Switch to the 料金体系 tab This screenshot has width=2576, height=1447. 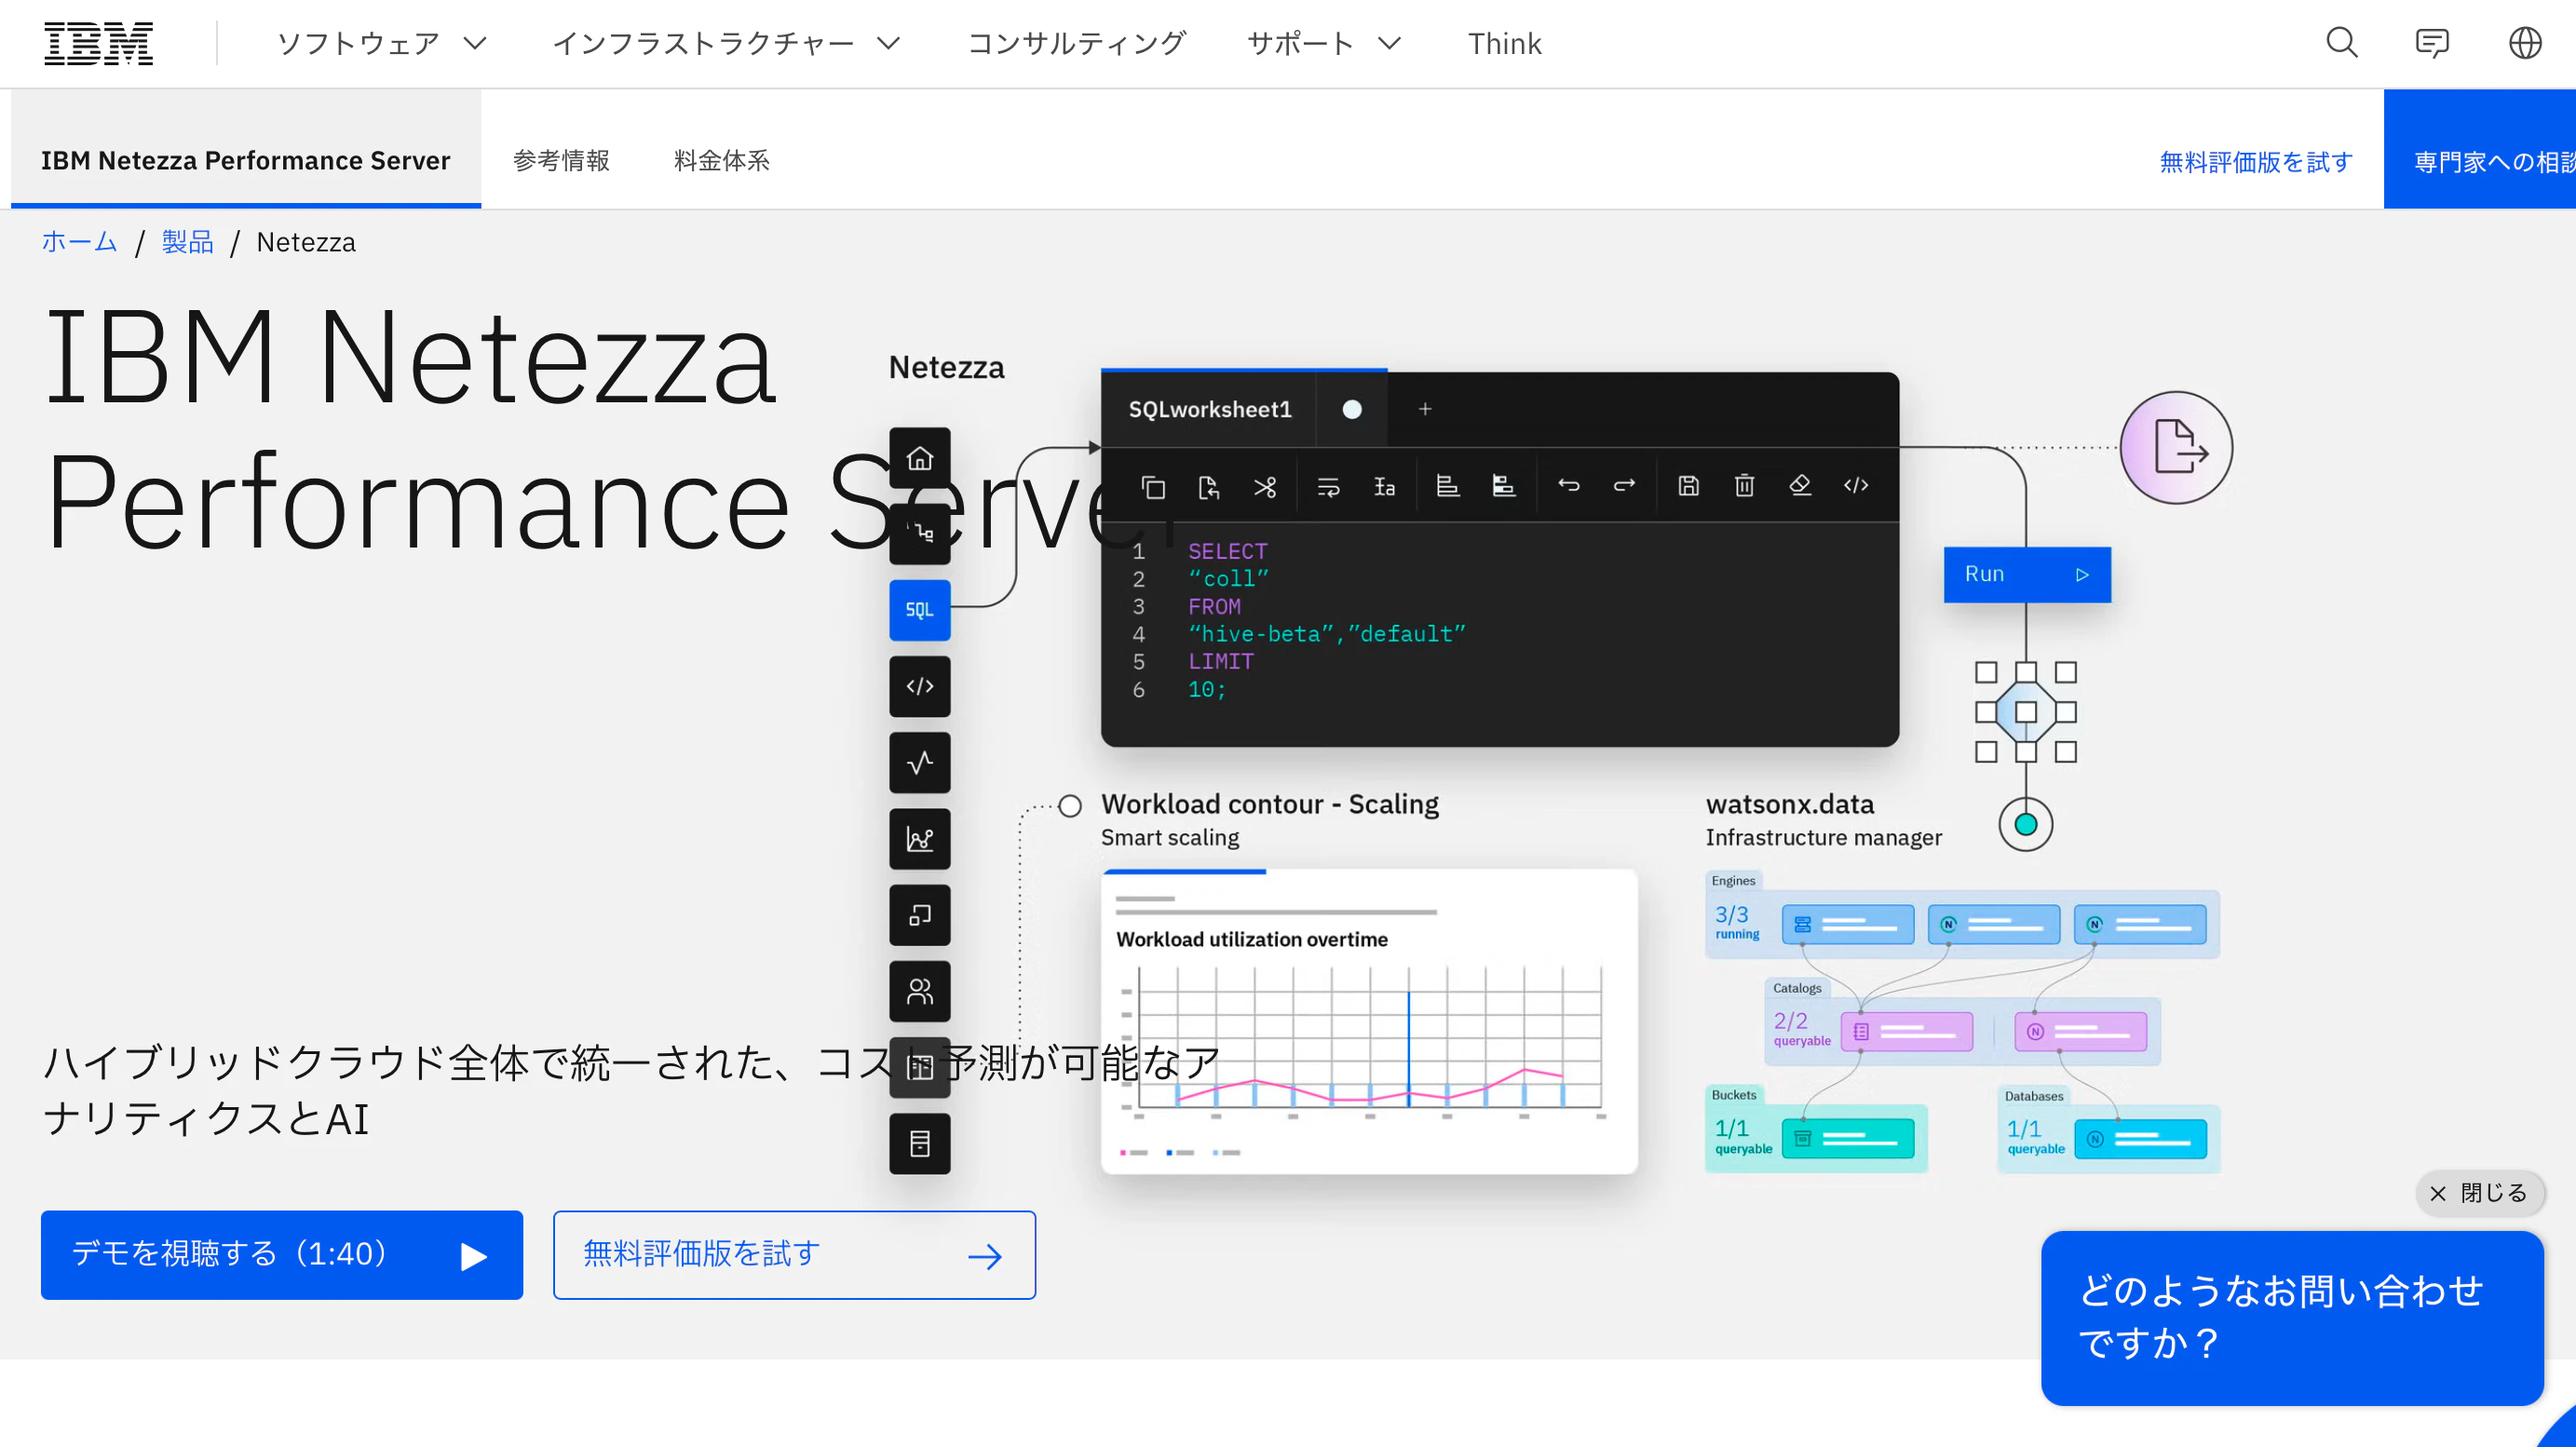(x=722, y=160)
